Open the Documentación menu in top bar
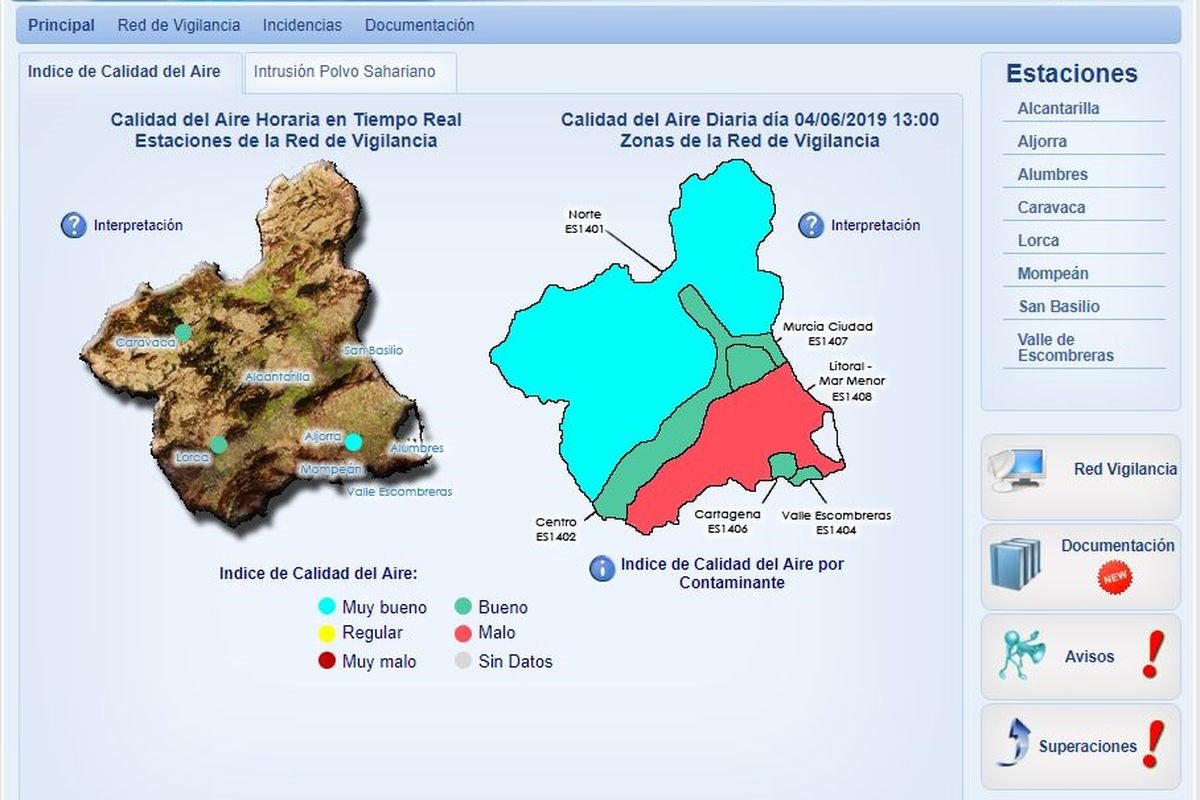1200x800 pixels. [x=419, y=25]
